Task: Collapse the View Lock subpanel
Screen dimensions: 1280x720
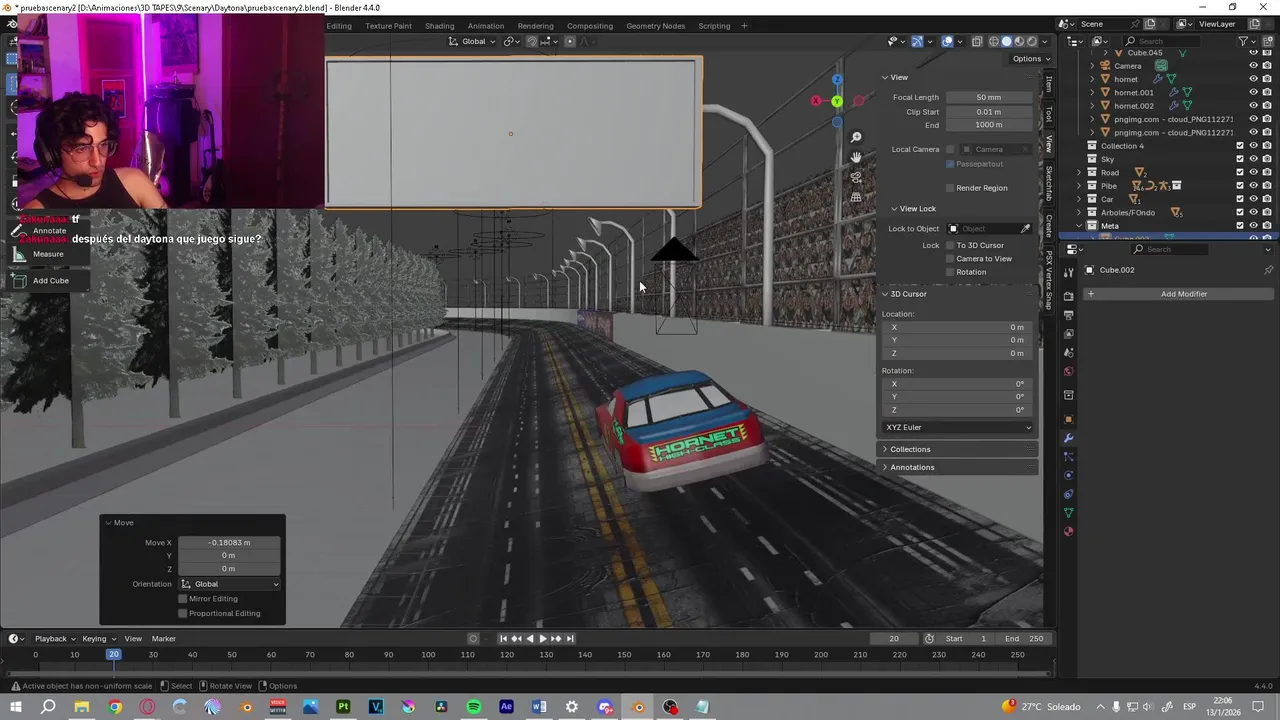Action: tap(894, 209)
